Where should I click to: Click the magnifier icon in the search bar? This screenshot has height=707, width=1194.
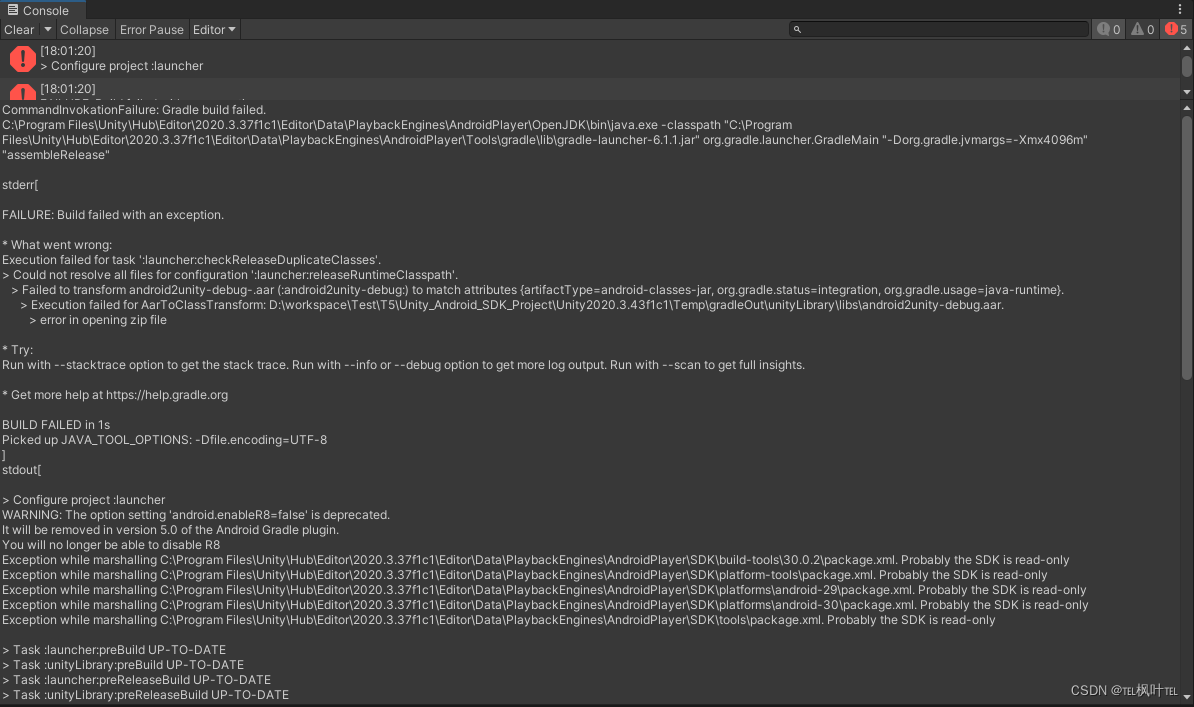pos(798,29)
